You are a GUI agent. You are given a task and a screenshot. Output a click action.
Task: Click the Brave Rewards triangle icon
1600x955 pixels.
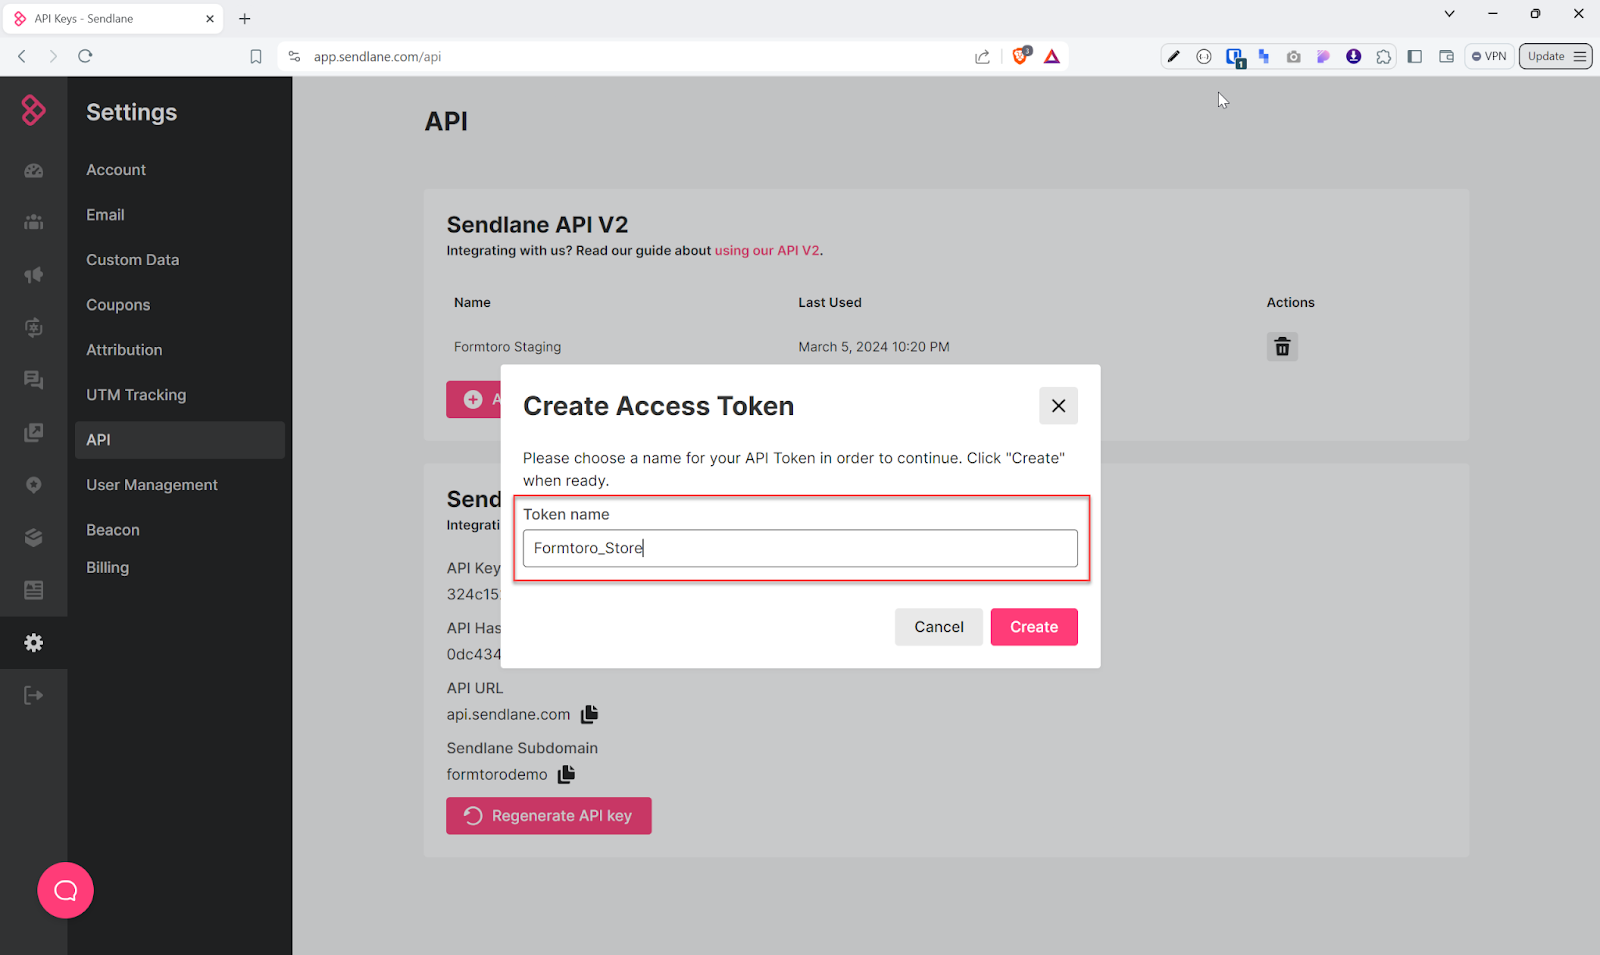pyautogui.click(x=1052, y=57)
